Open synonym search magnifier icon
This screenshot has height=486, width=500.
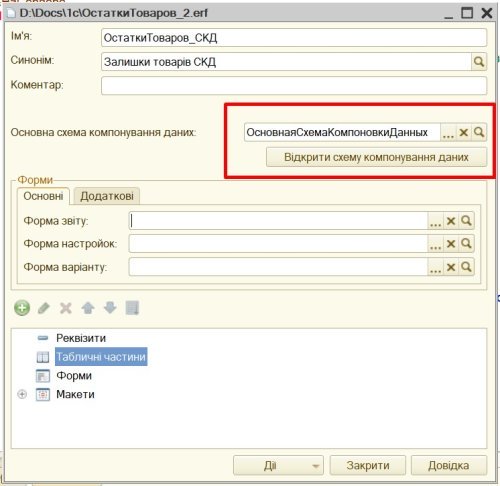pos(479,62)
